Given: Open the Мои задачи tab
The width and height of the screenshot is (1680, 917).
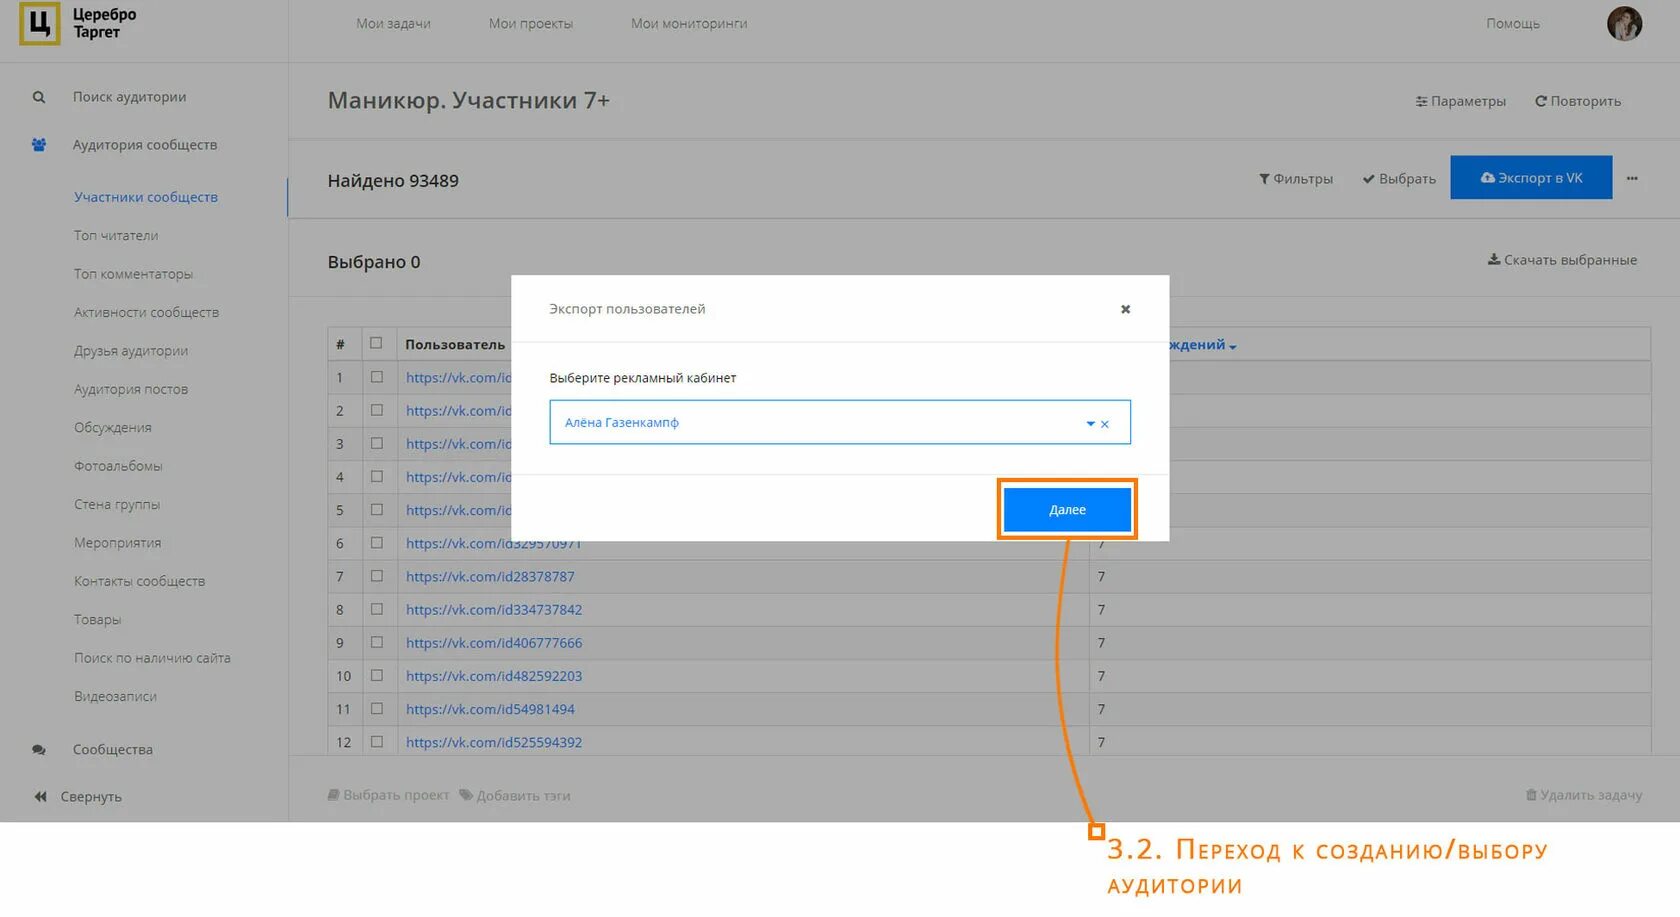Looking at the screenshot, I should click(x=393, y=23).
